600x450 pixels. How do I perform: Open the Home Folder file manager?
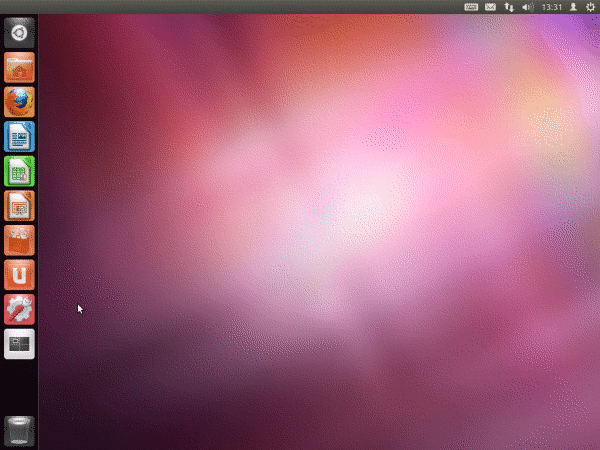pyautogui.click(x=19, y=68)
